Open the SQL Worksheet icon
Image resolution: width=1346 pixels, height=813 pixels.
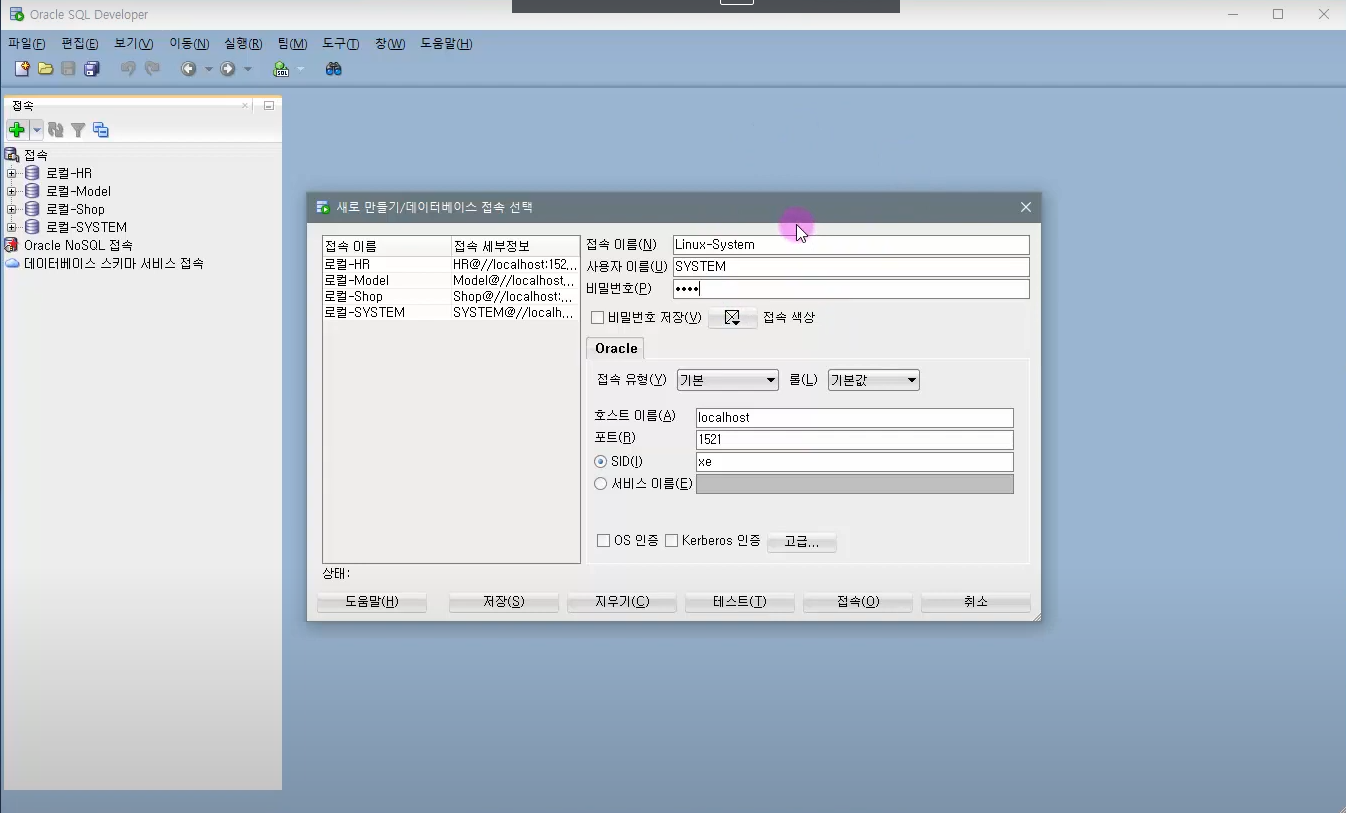click(281, 69)
